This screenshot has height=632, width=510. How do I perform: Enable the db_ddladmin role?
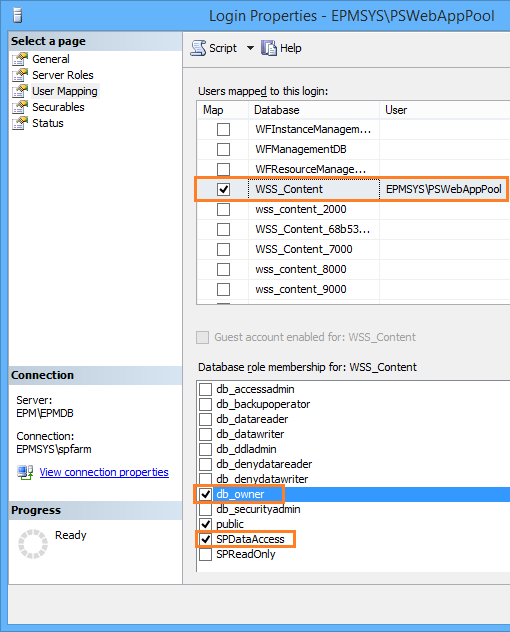click(x=206, y=449)
